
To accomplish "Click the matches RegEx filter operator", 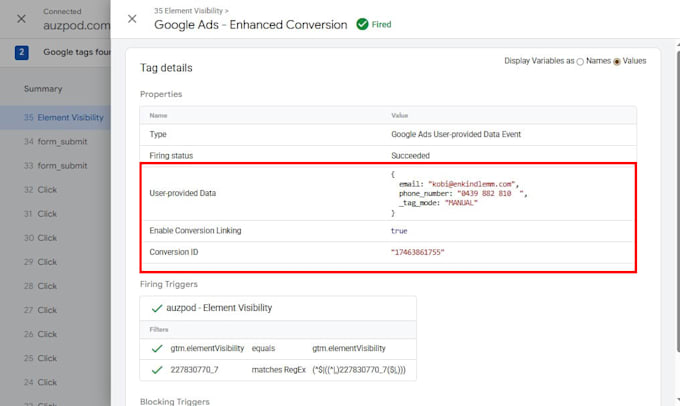I will pyautogui.click(x=278, y=370).
